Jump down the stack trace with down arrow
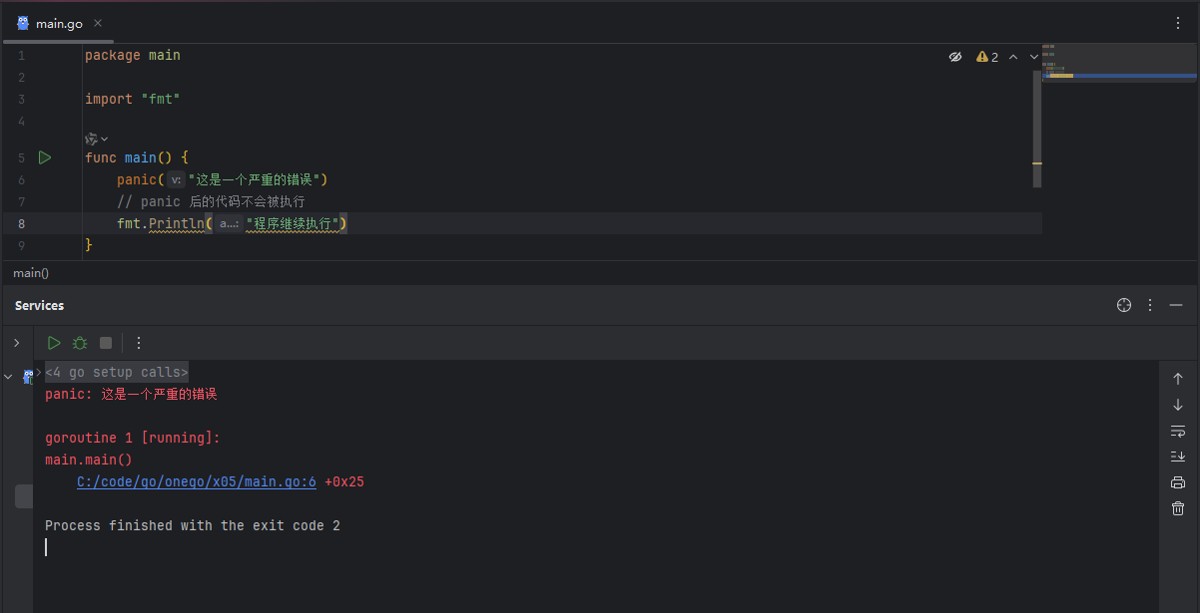Image resolution: width=1200 pixels, height=613 pixels. [x=1178, y=405]
